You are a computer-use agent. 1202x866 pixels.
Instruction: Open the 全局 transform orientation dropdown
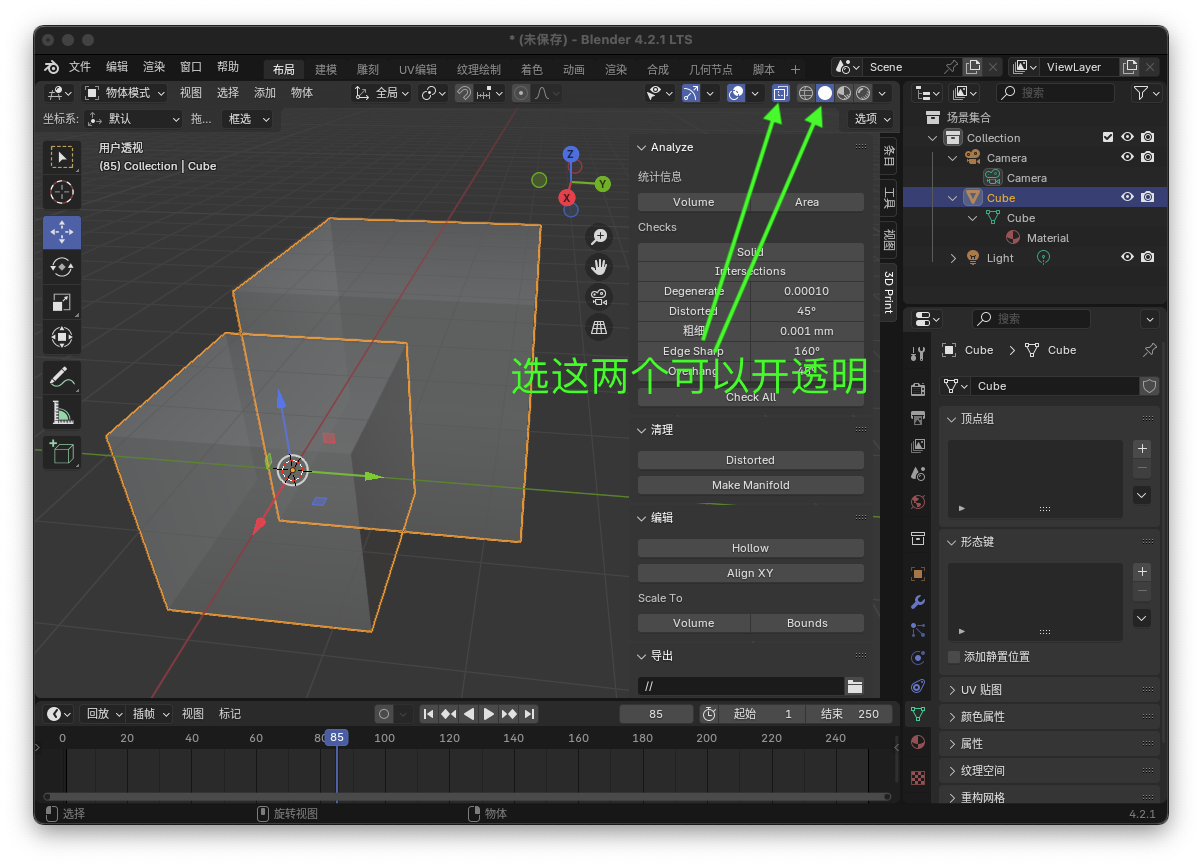pos(382,93)
